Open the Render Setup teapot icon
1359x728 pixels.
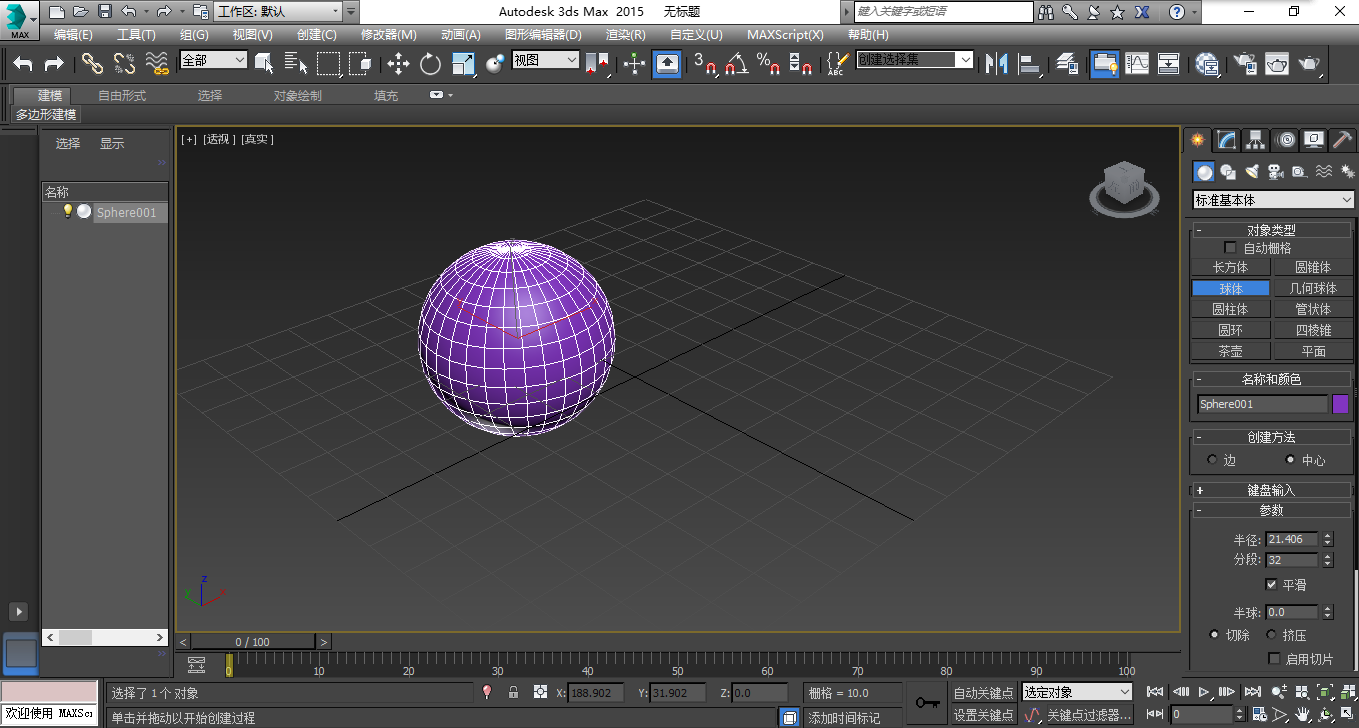click(1245, 64)
